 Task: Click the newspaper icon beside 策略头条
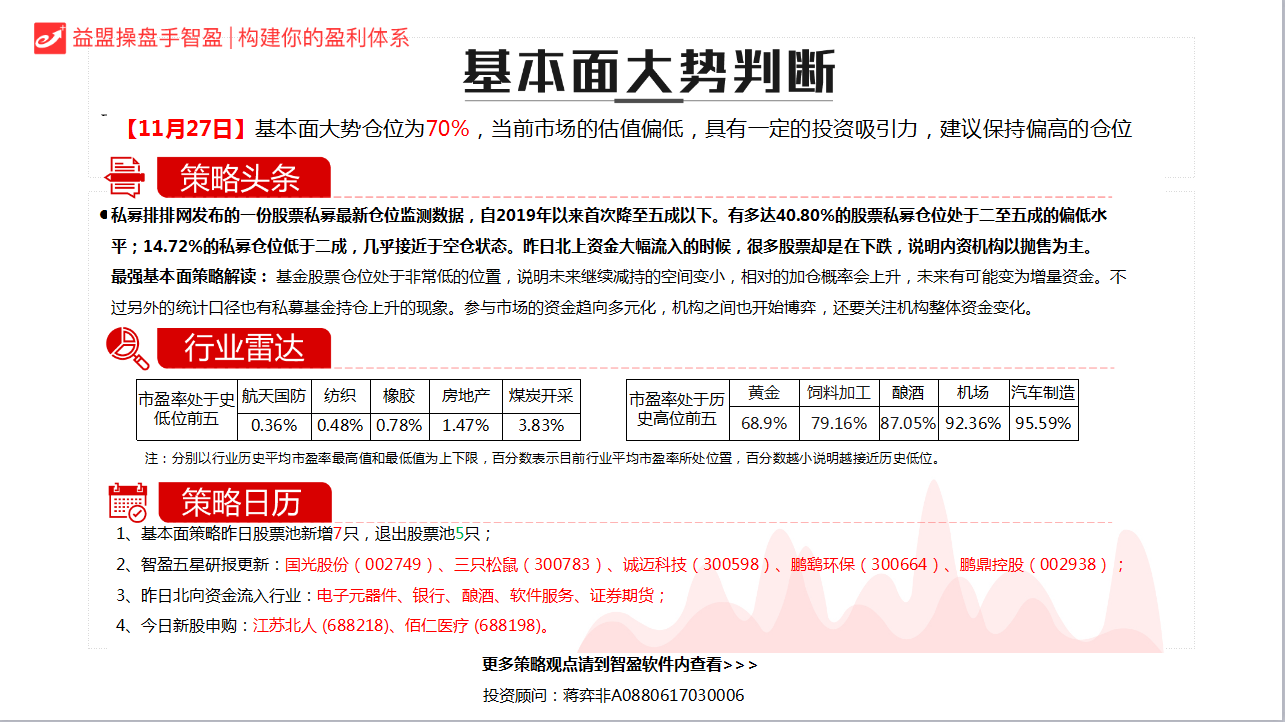coord(126,177)
